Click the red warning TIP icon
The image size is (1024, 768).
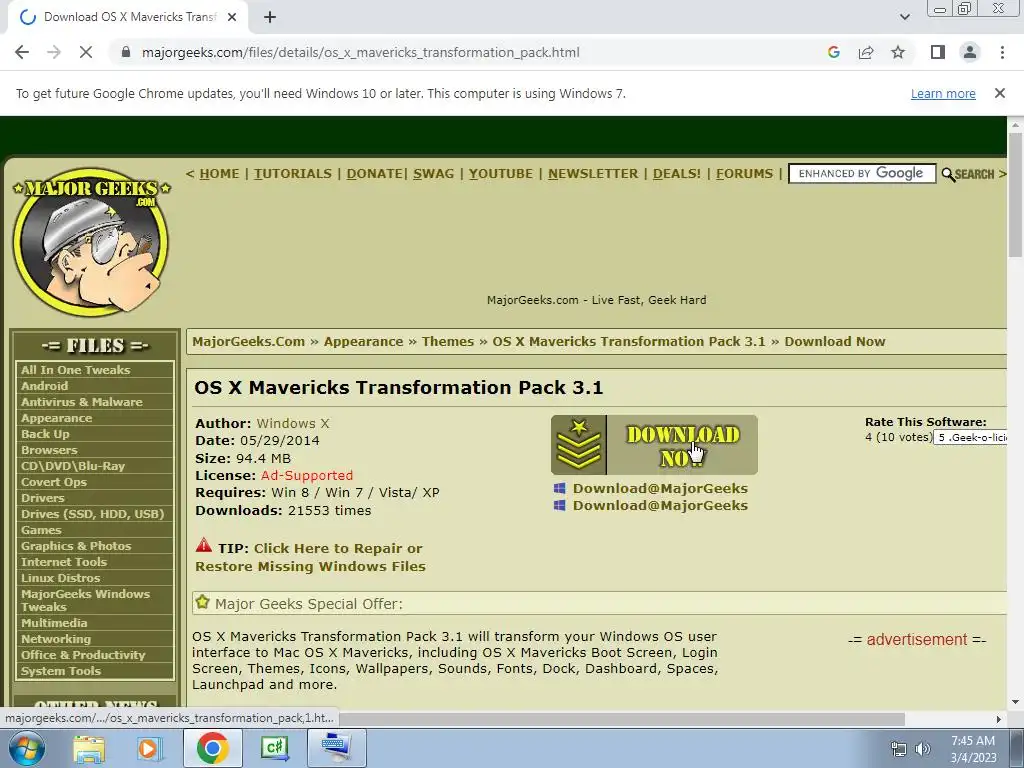click(x=203, y=545)
